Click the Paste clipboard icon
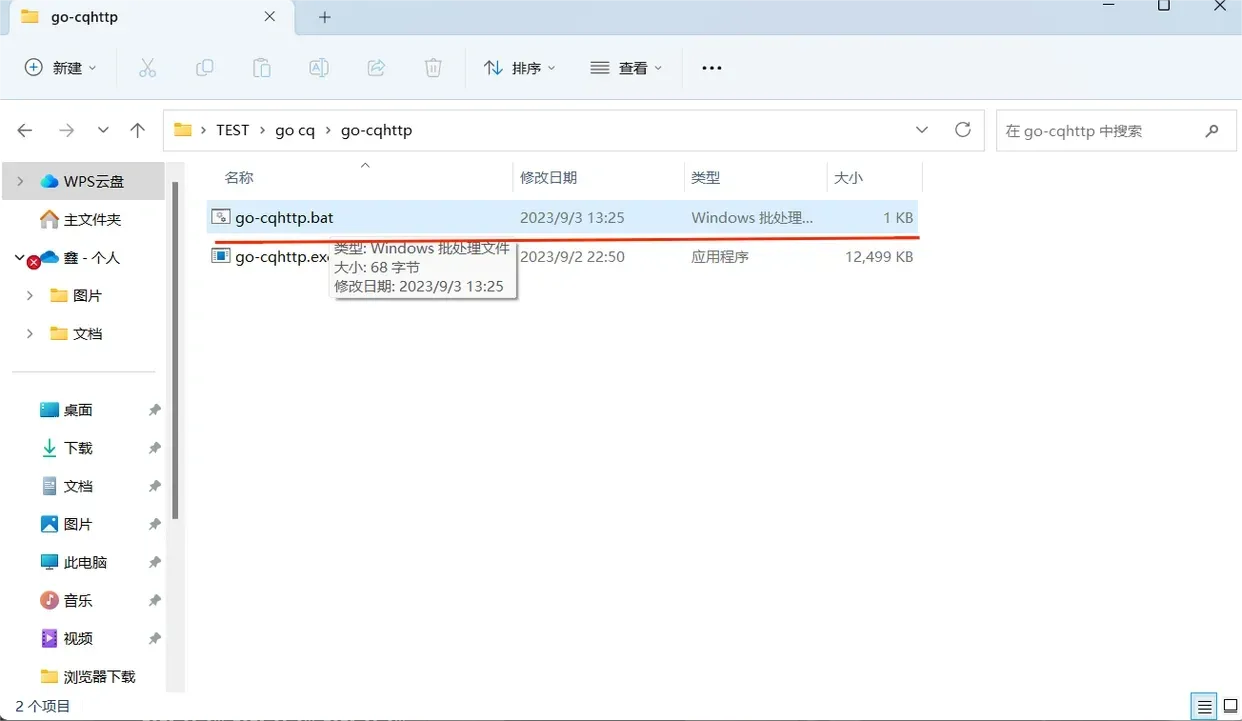The image size is (1242, 721). tap(261, 68)
